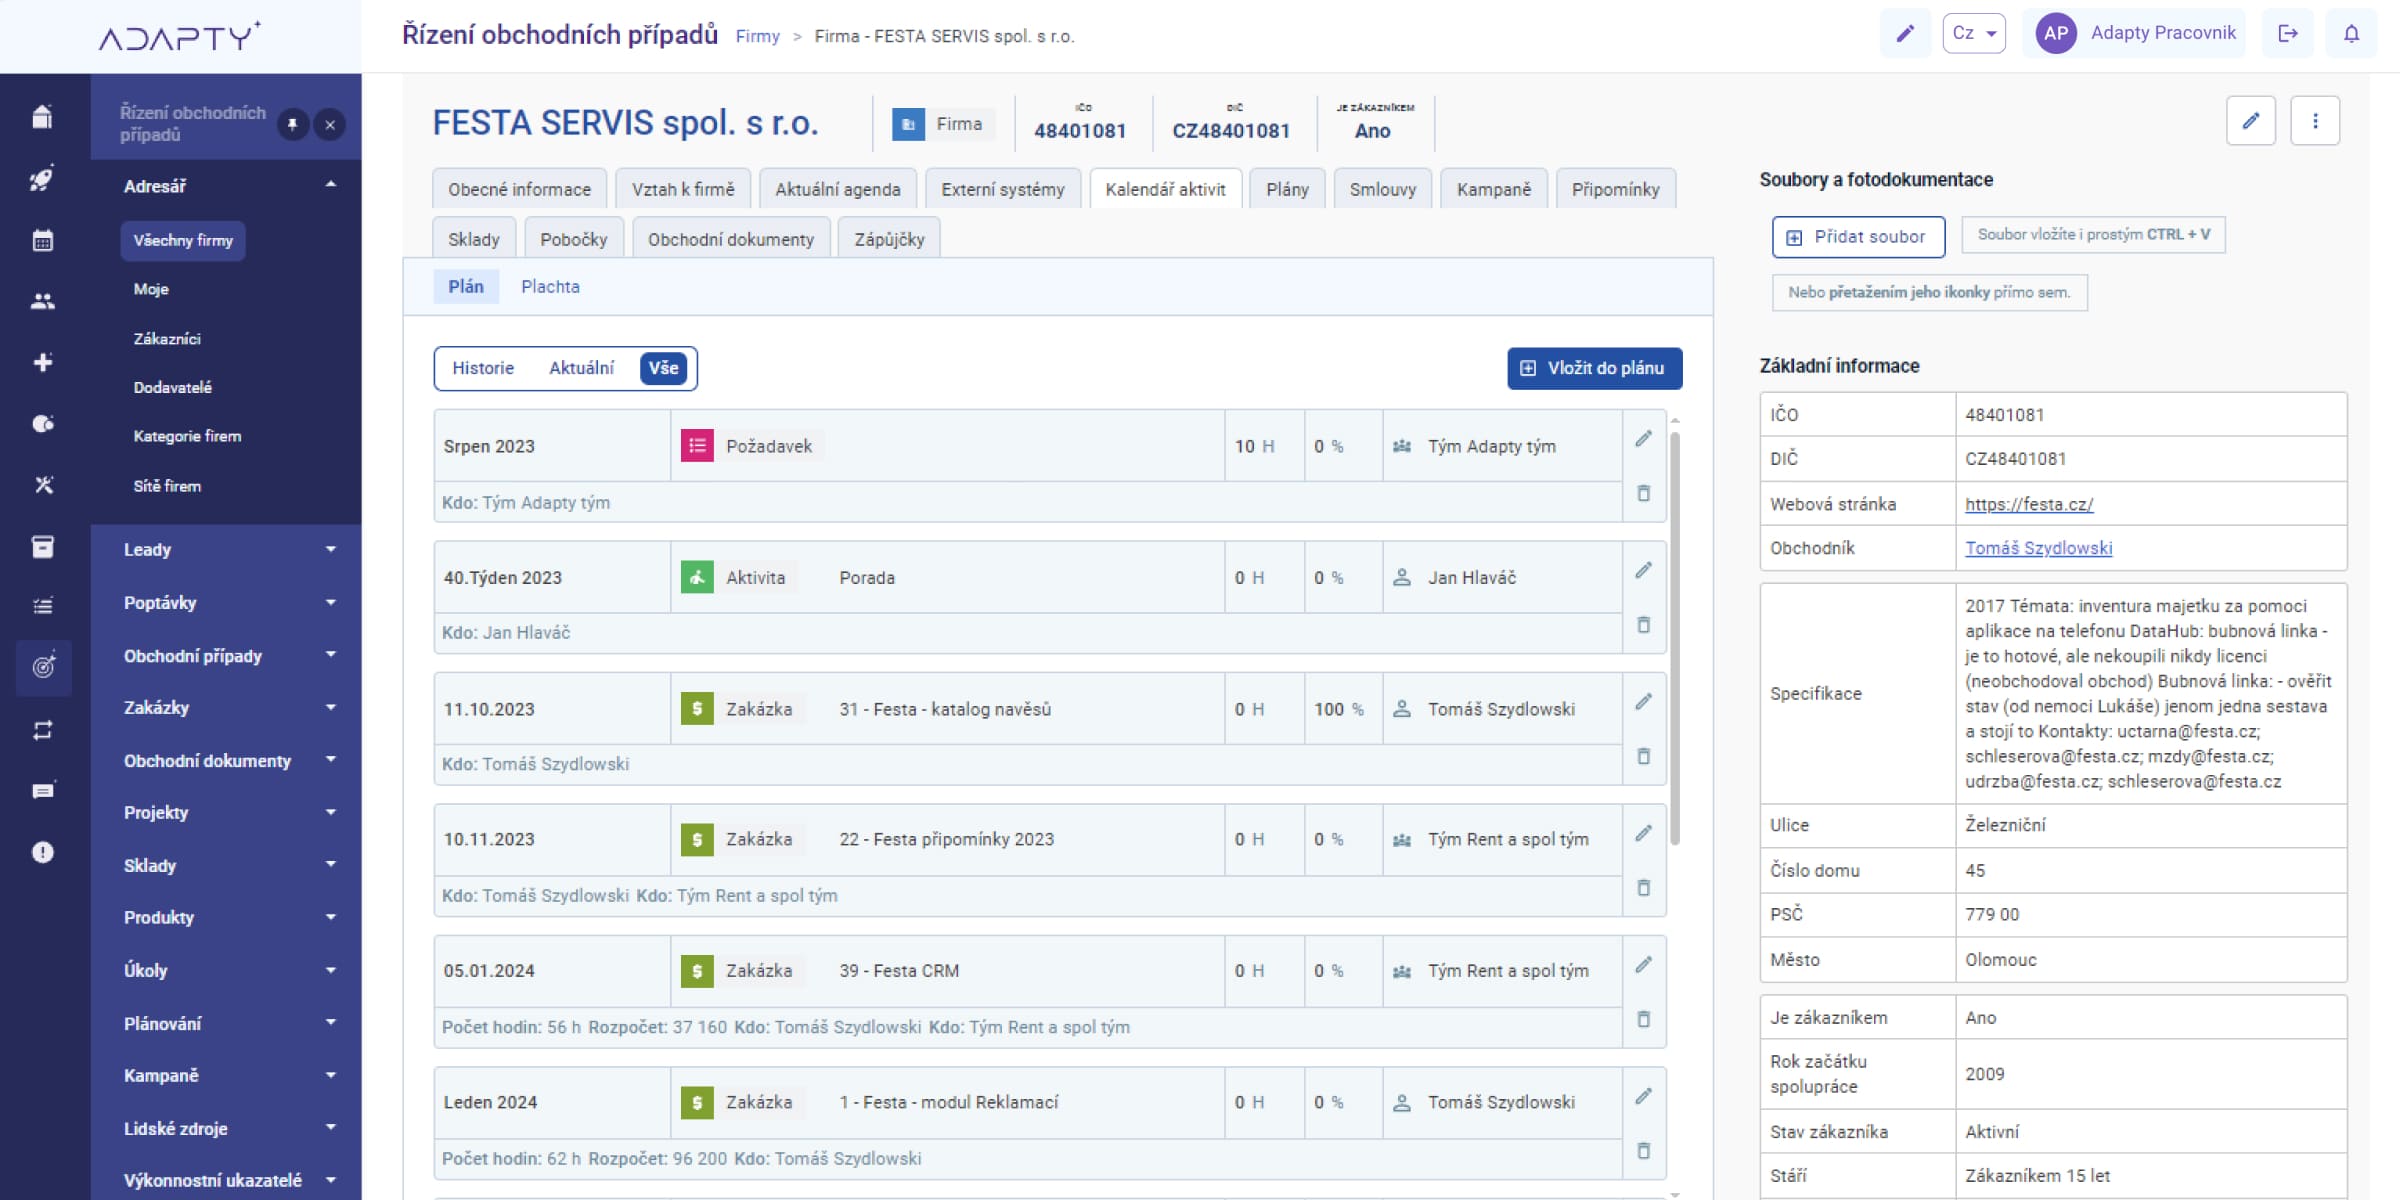Open the Obchodní dokumenty tab
This screenshot has height=1200, width=2400.
coord(731,239)
